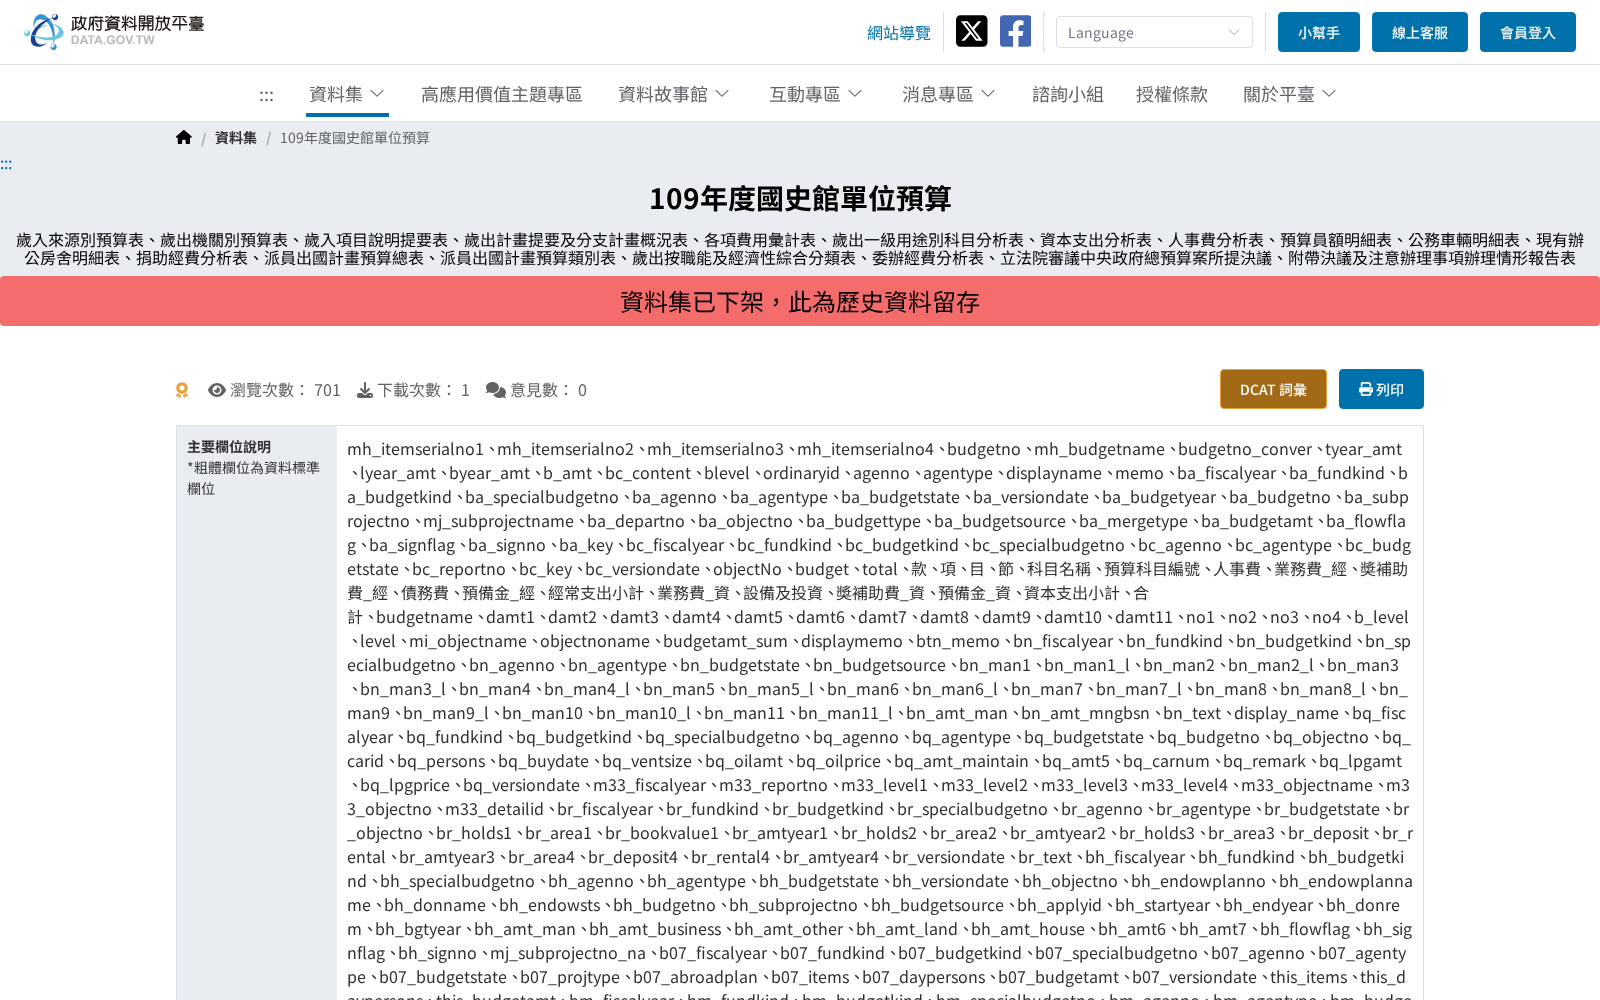This screenshot has width=1600, height=1000.
Task: Click the 瀏覽次數: 701 text
Action: click(x=285, y=390)
